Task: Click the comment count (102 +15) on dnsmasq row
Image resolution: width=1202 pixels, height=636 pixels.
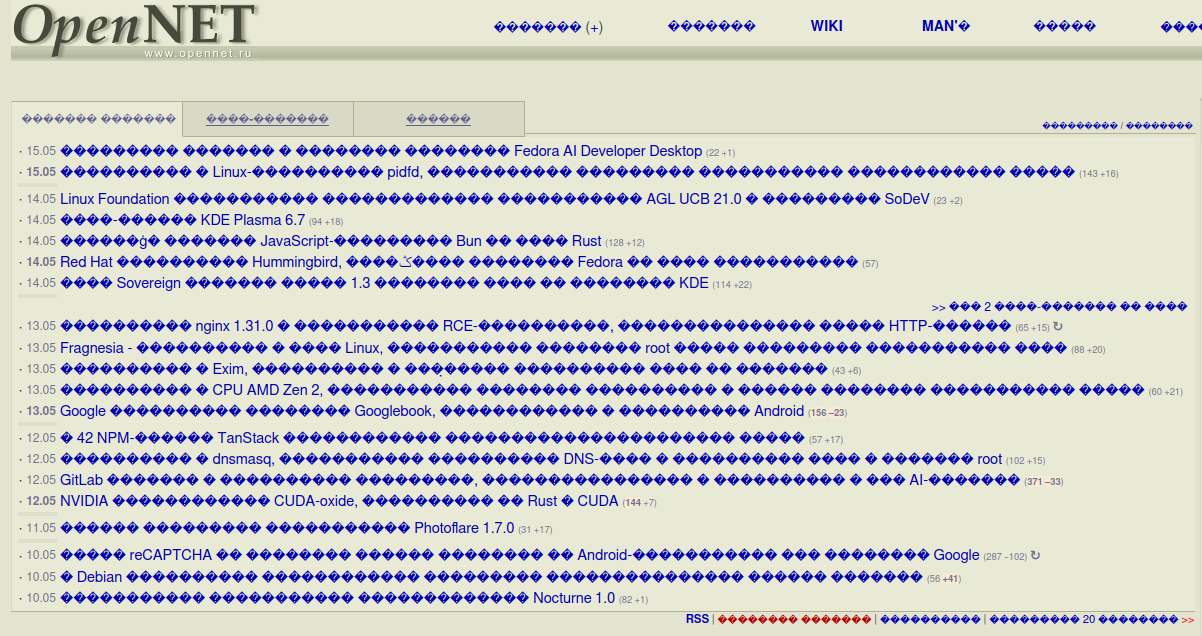Action: pyautogui.click(x=1025, y=461)
